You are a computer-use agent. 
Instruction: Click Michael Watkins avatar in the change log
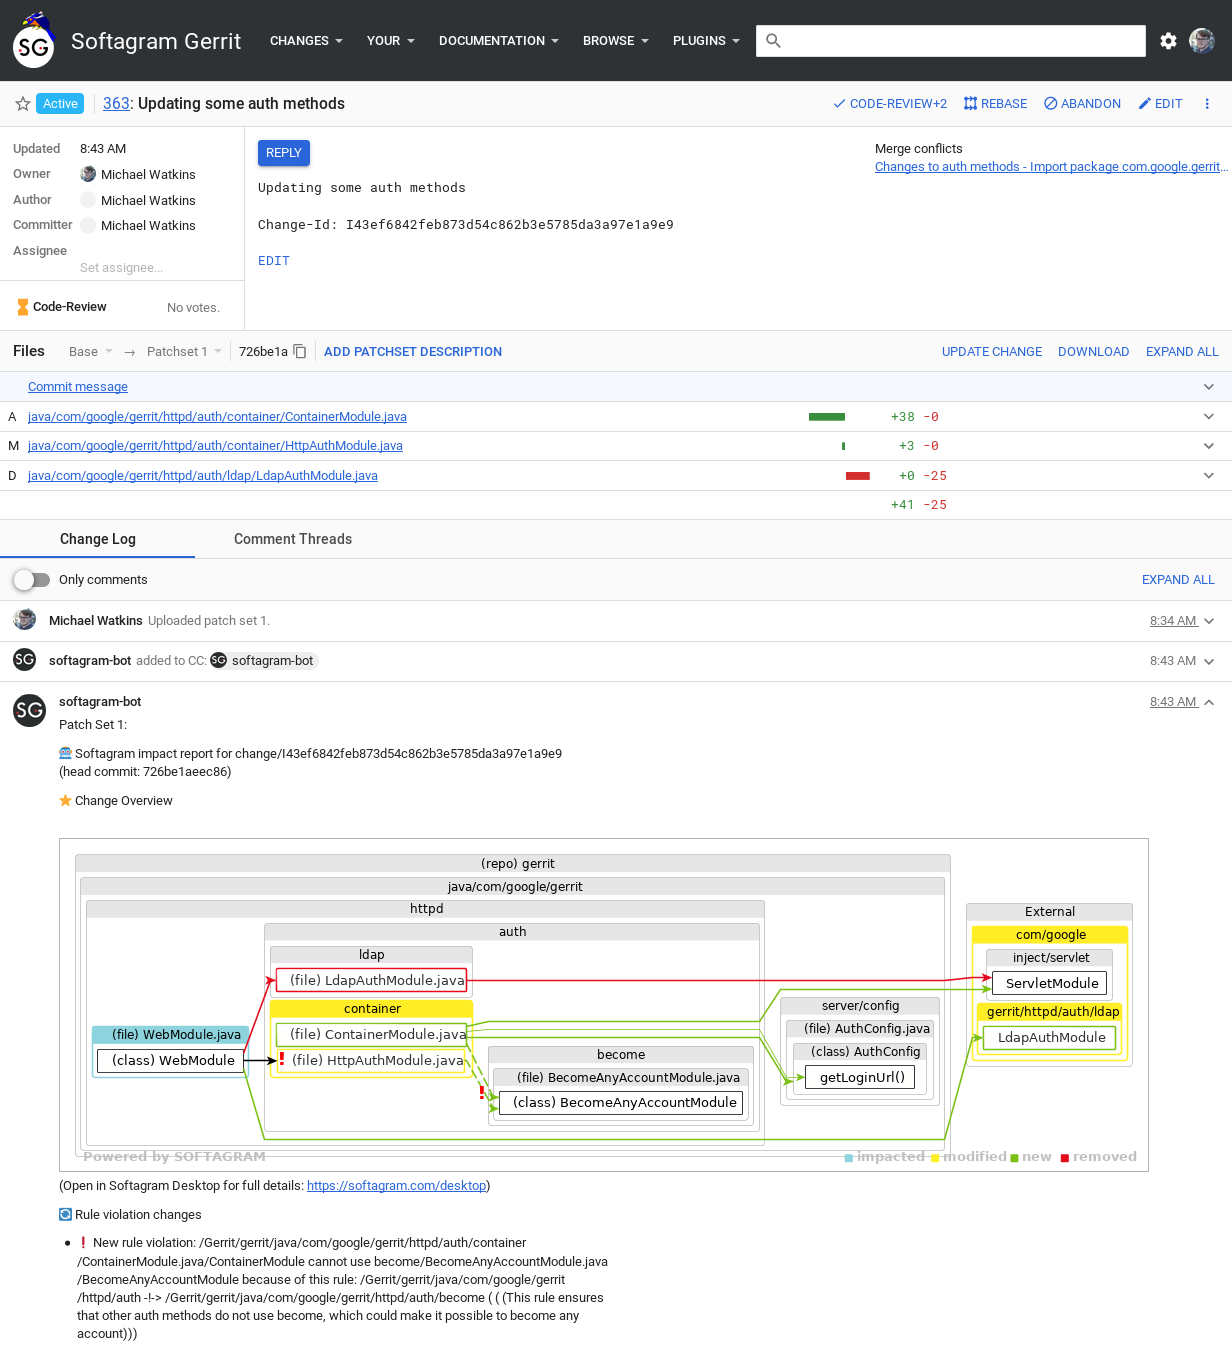tap(25, 620)
